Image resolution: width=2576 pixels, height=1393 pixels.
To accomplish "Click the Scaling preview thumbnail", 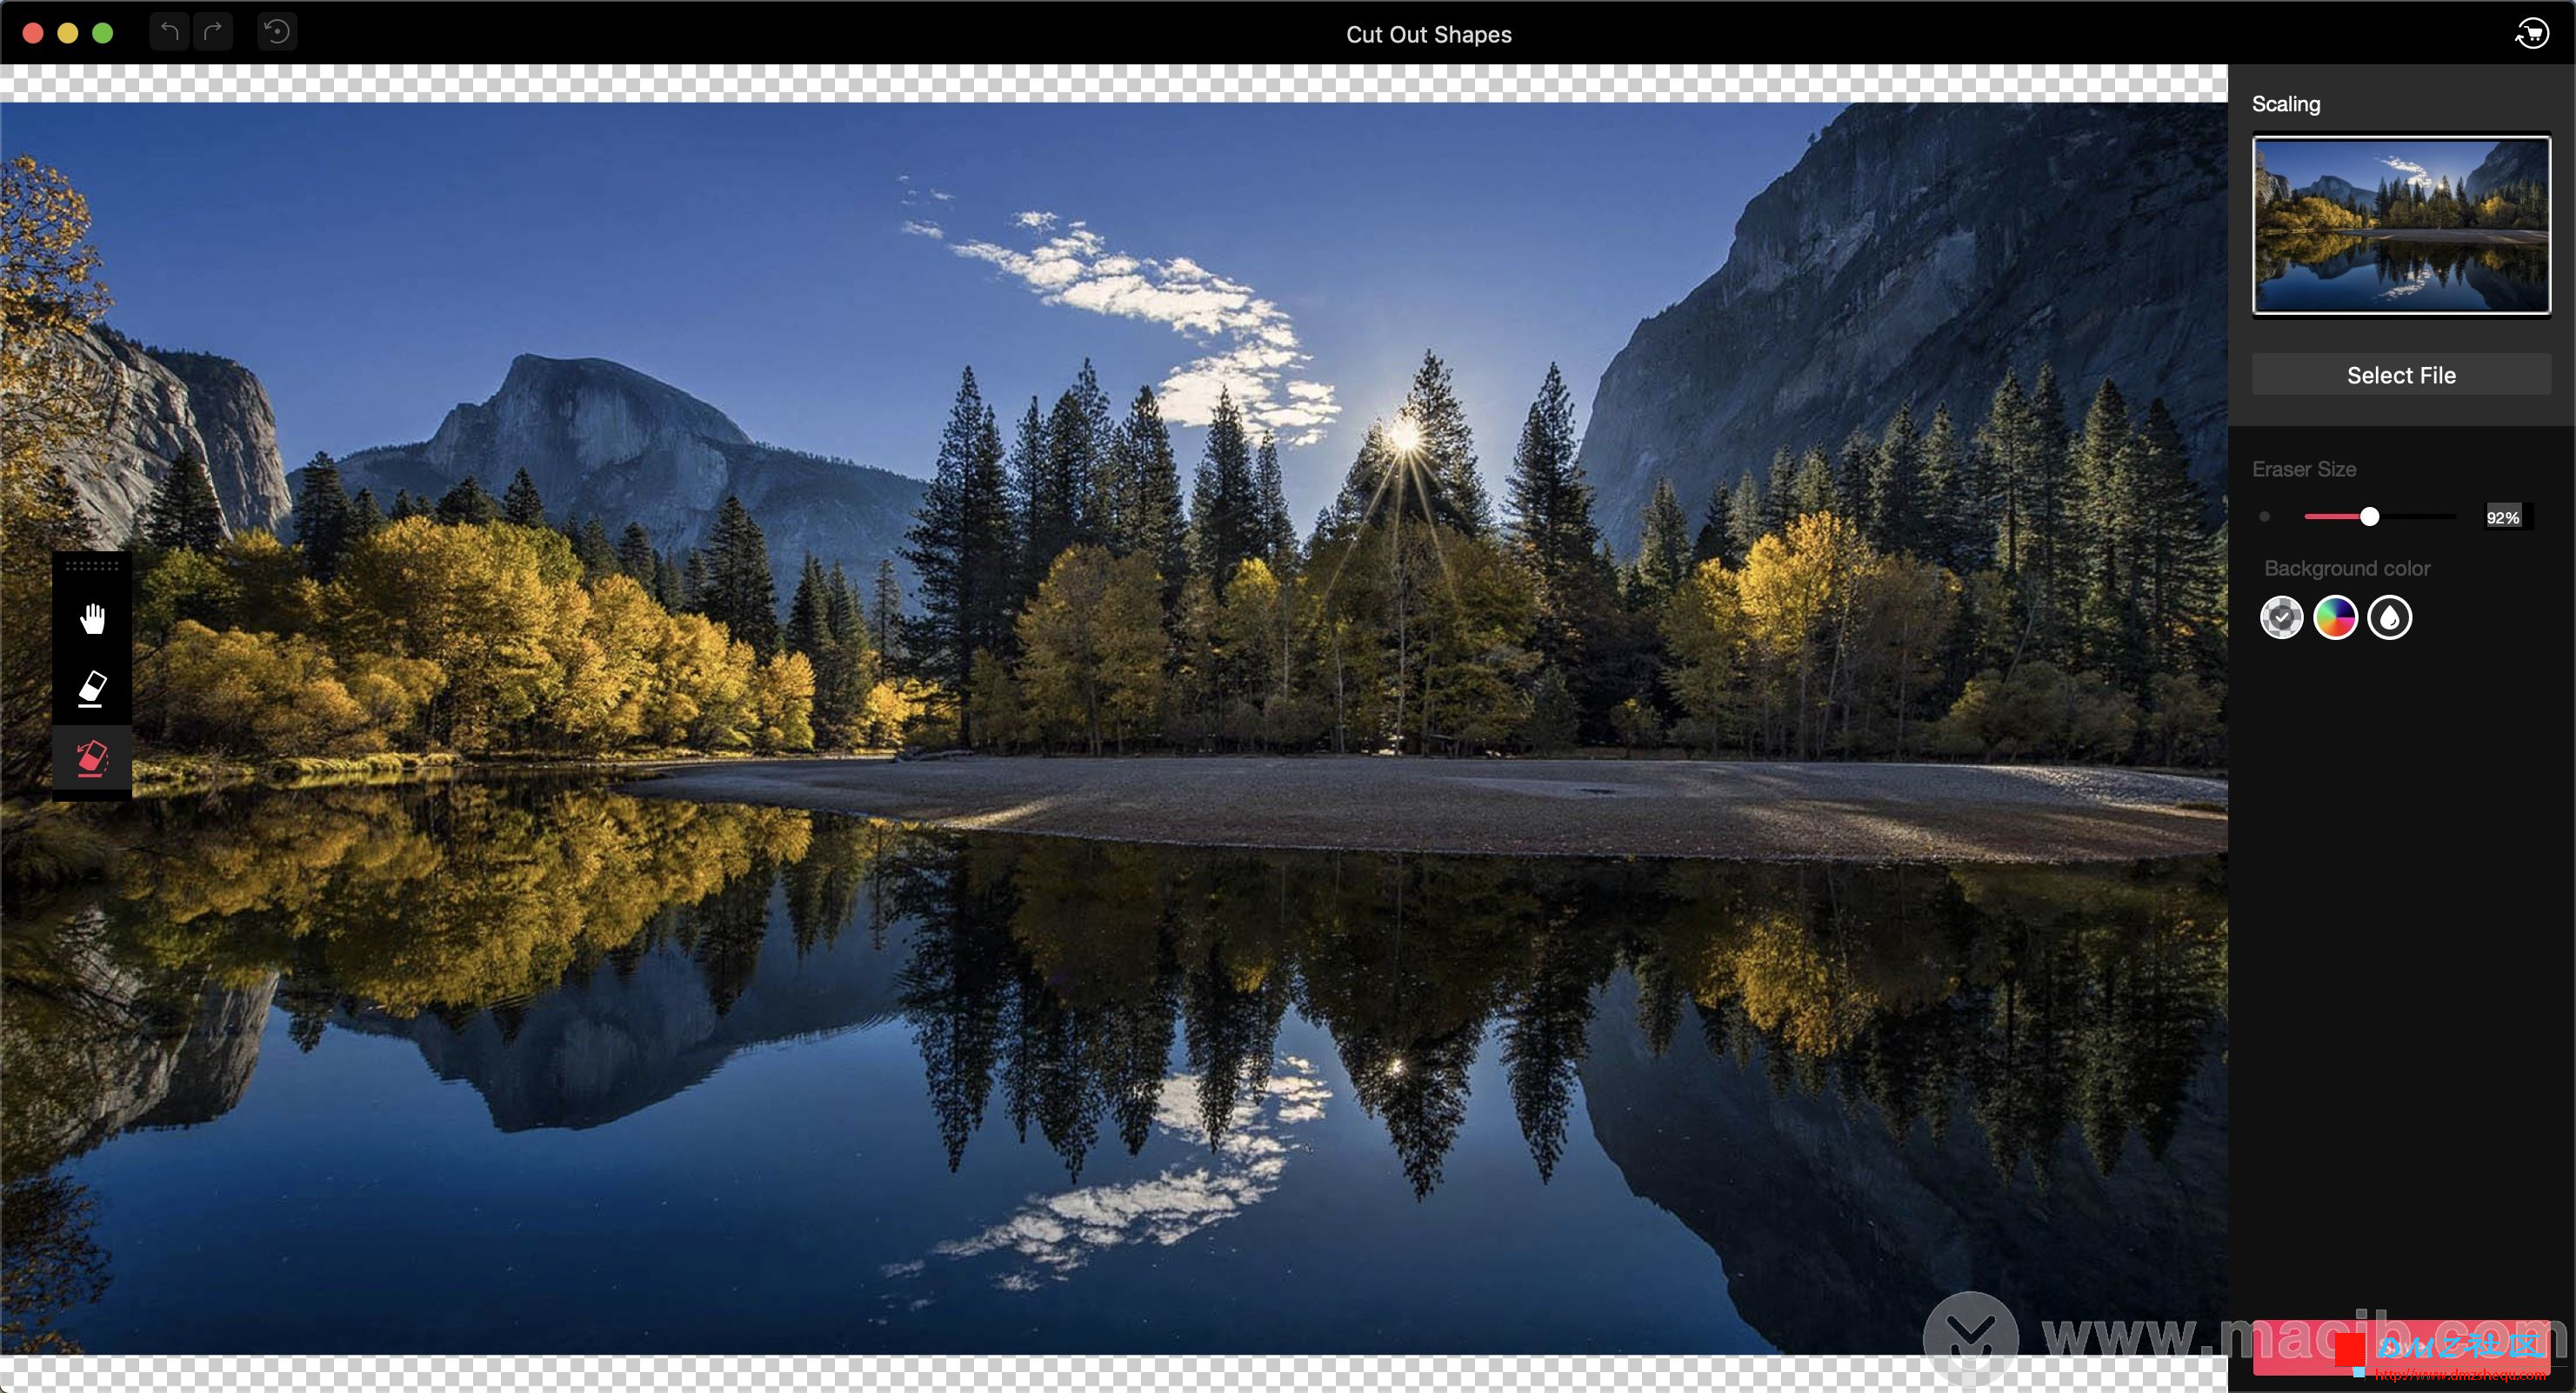I will (x=2401, y=226).
